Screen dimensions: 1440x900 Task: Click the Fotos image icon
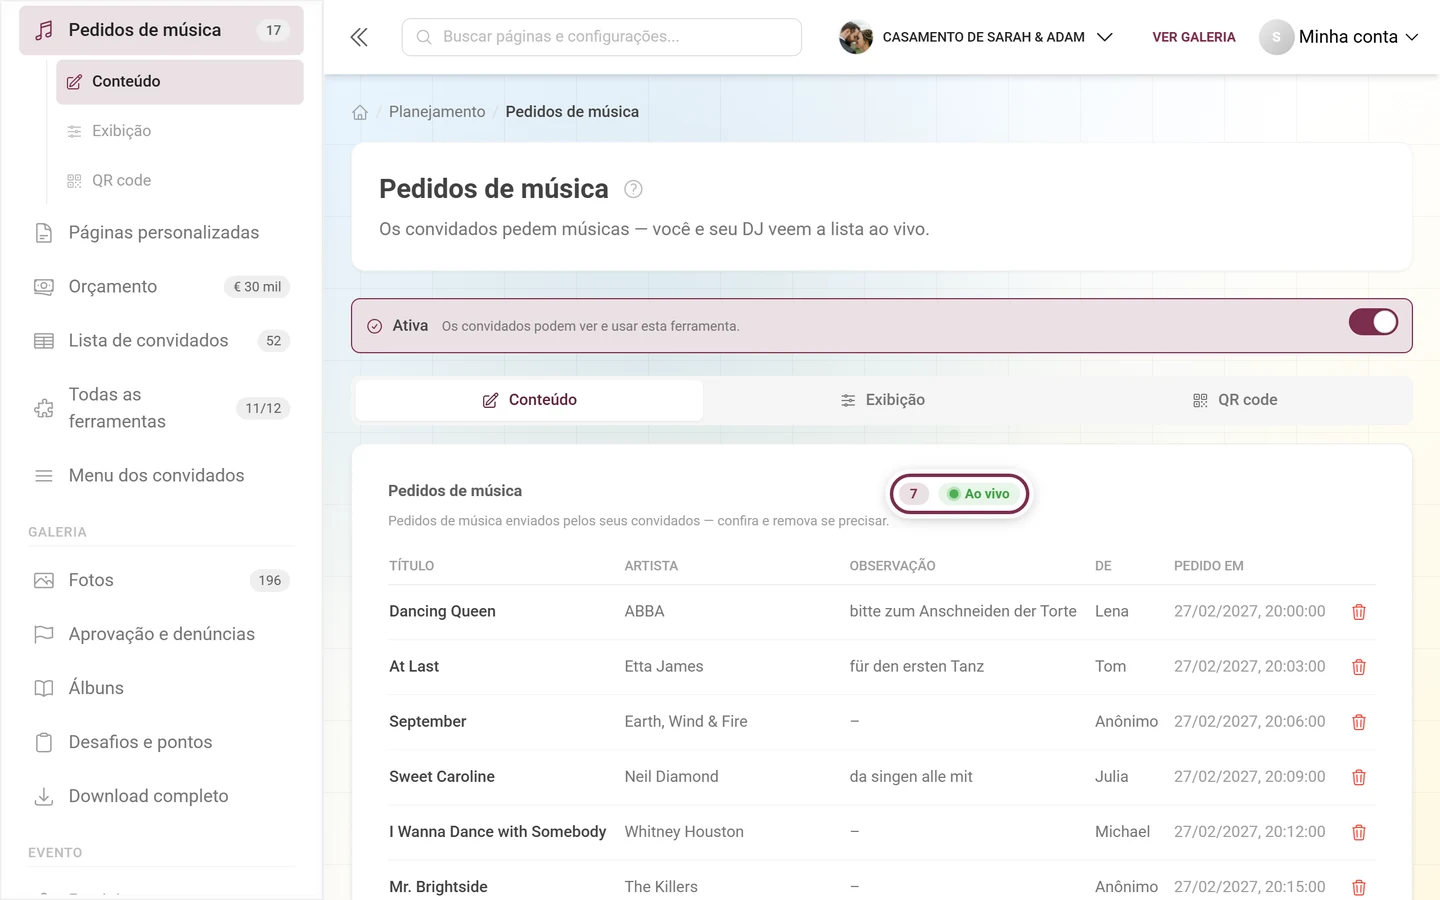[x=44, y=580]
